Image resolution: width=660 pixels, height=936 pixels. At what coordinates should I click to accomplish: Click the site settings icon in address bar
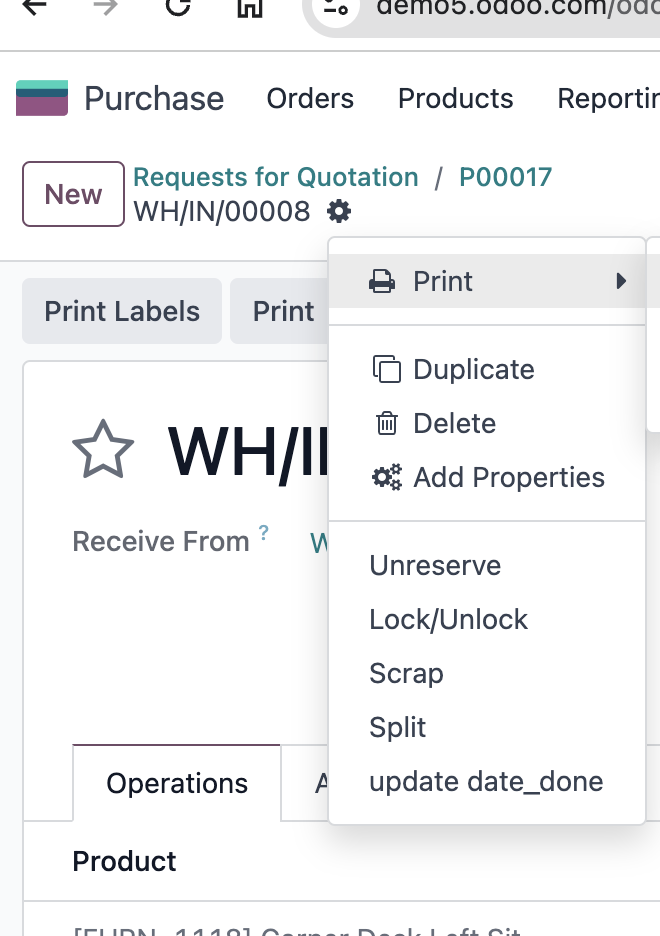click(335, 8)
